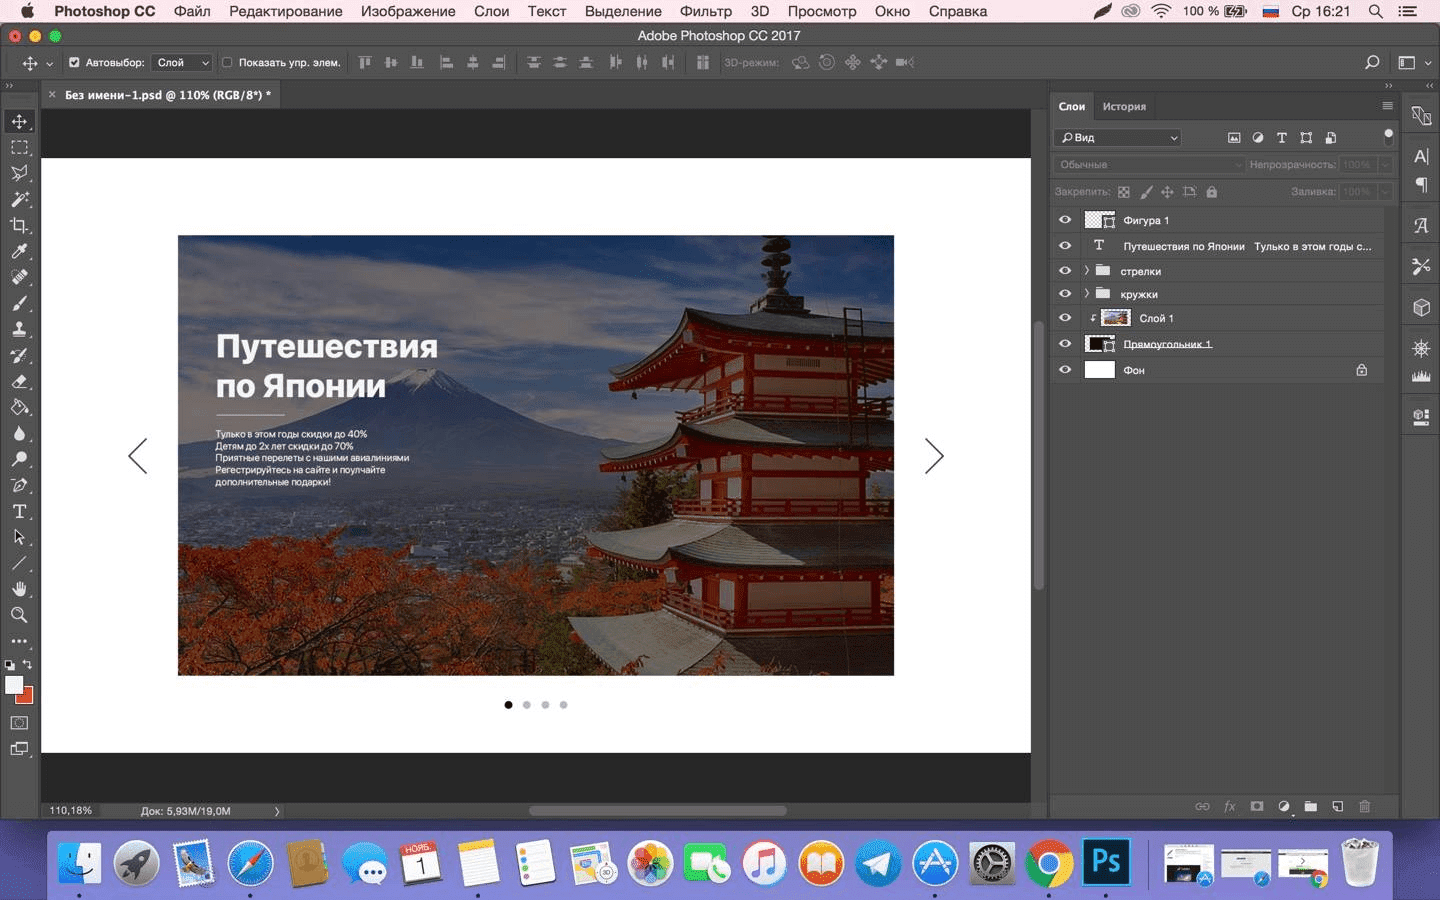1440x900 pixels.
Task: Create a new group with folder icon
Action: click(1310, 806)
